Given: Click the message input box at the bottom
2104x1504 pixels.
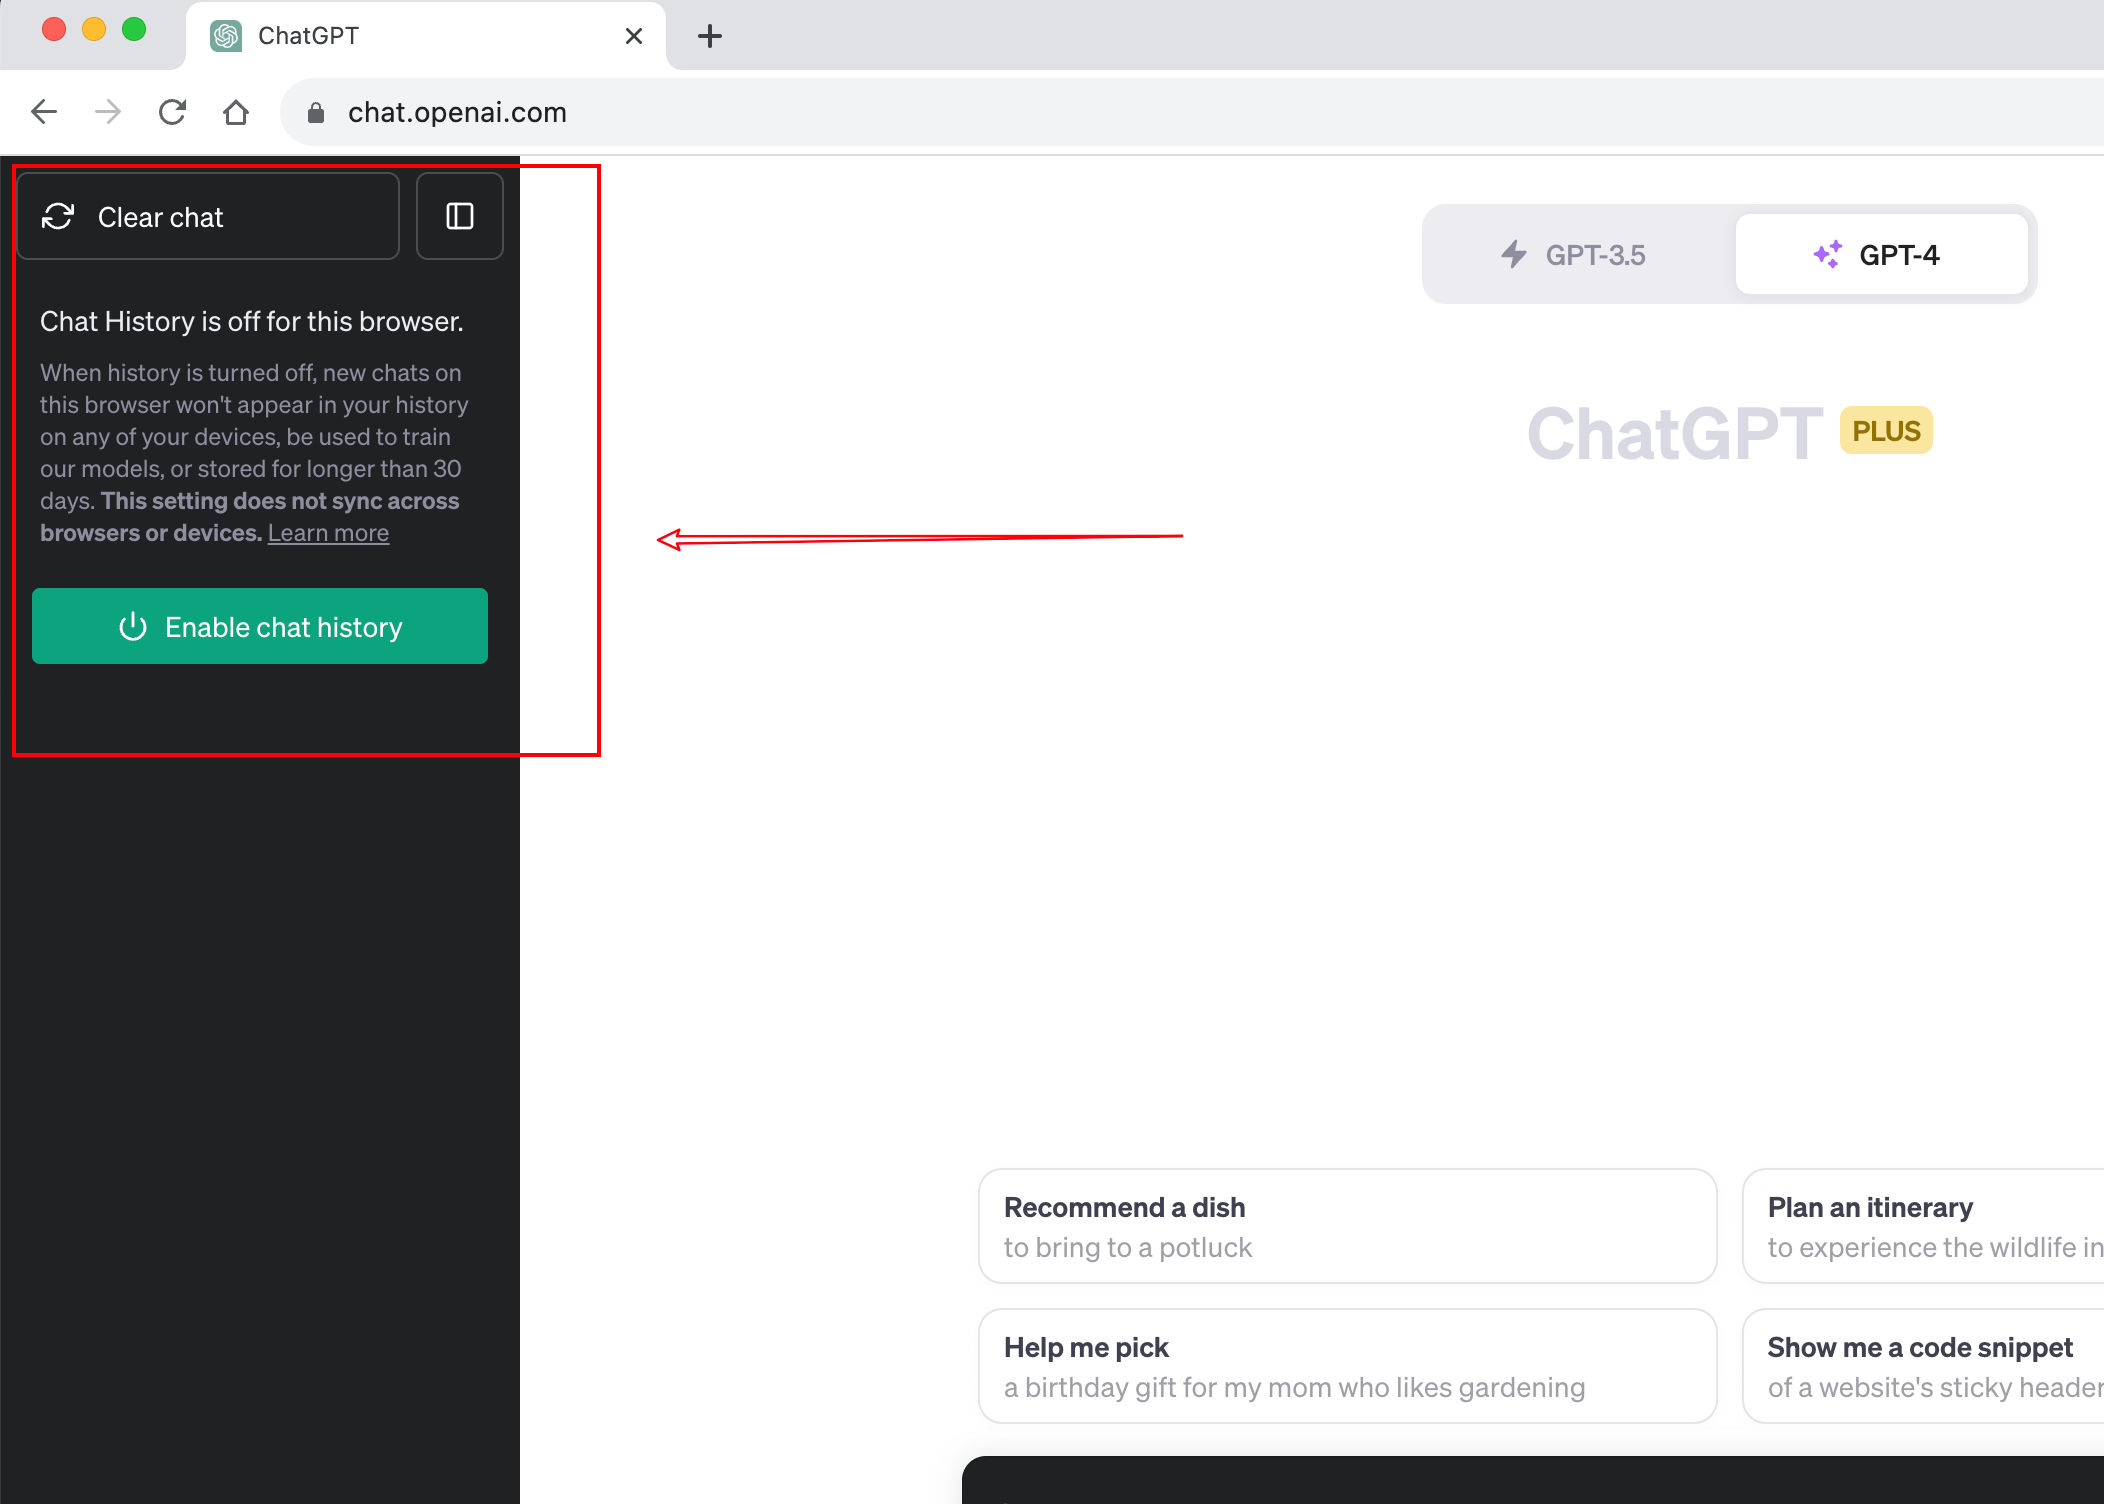Looking at the screenshot, I should point(1533,1480).
